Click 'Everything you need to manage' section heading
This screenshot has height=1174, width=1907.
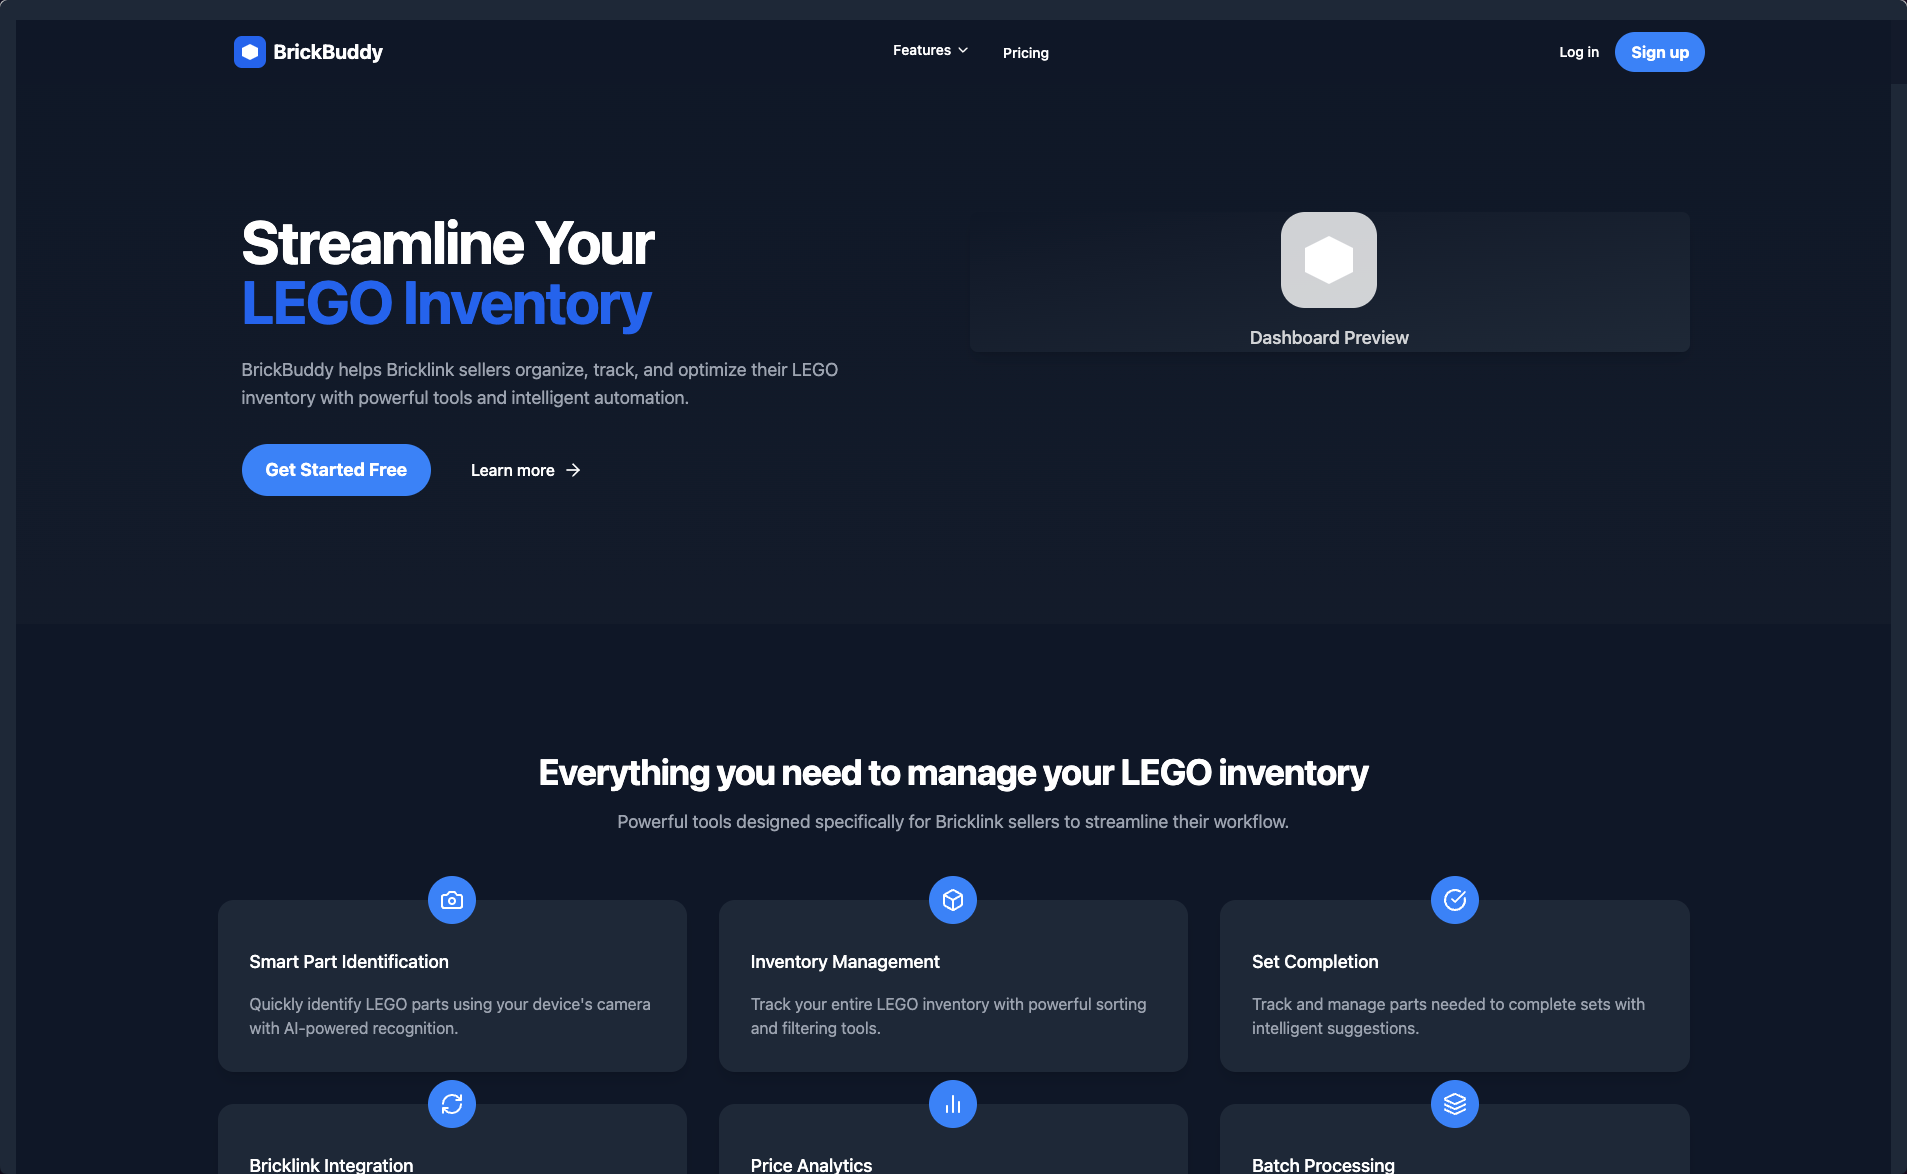953,773
